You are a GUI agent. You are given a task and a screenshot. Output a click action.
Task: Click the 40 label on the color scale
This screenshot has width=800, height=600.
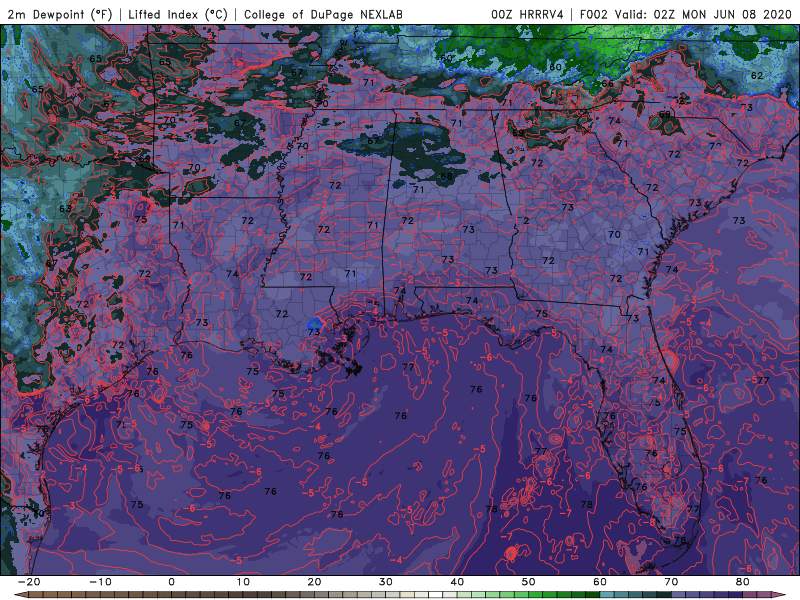[457, 582]
